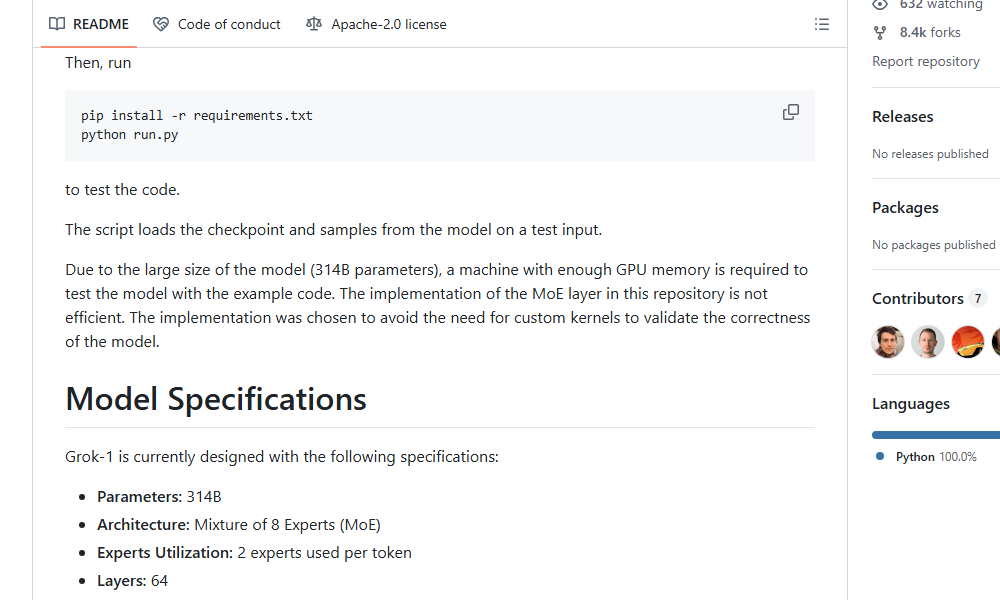Viewport: 1000px width, 600px height.
Task: Click the third contributor avatar thumbnail
Action: (x=967, y=341)
